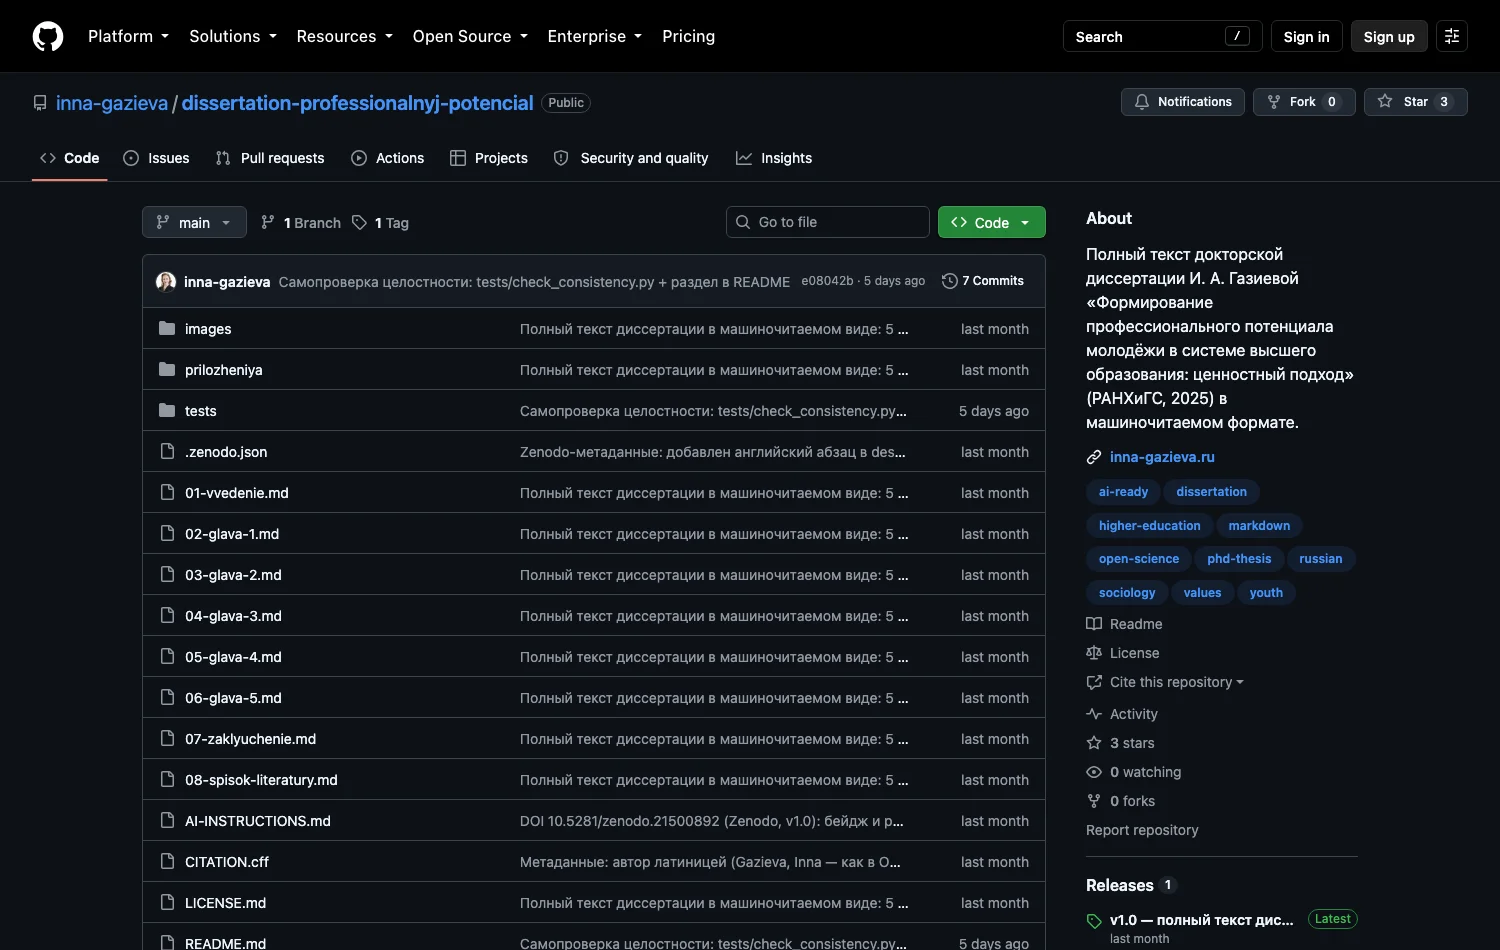Screen dimensions: 1500x950
Task: Click the star icon beside 3 stars
Action: point(1094,743)
